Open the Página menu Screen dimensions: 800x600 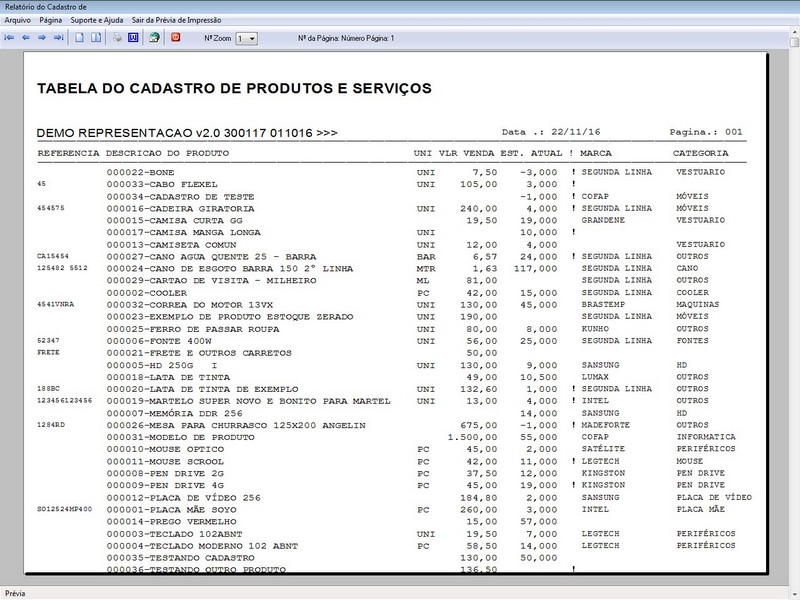coord(51,19)
